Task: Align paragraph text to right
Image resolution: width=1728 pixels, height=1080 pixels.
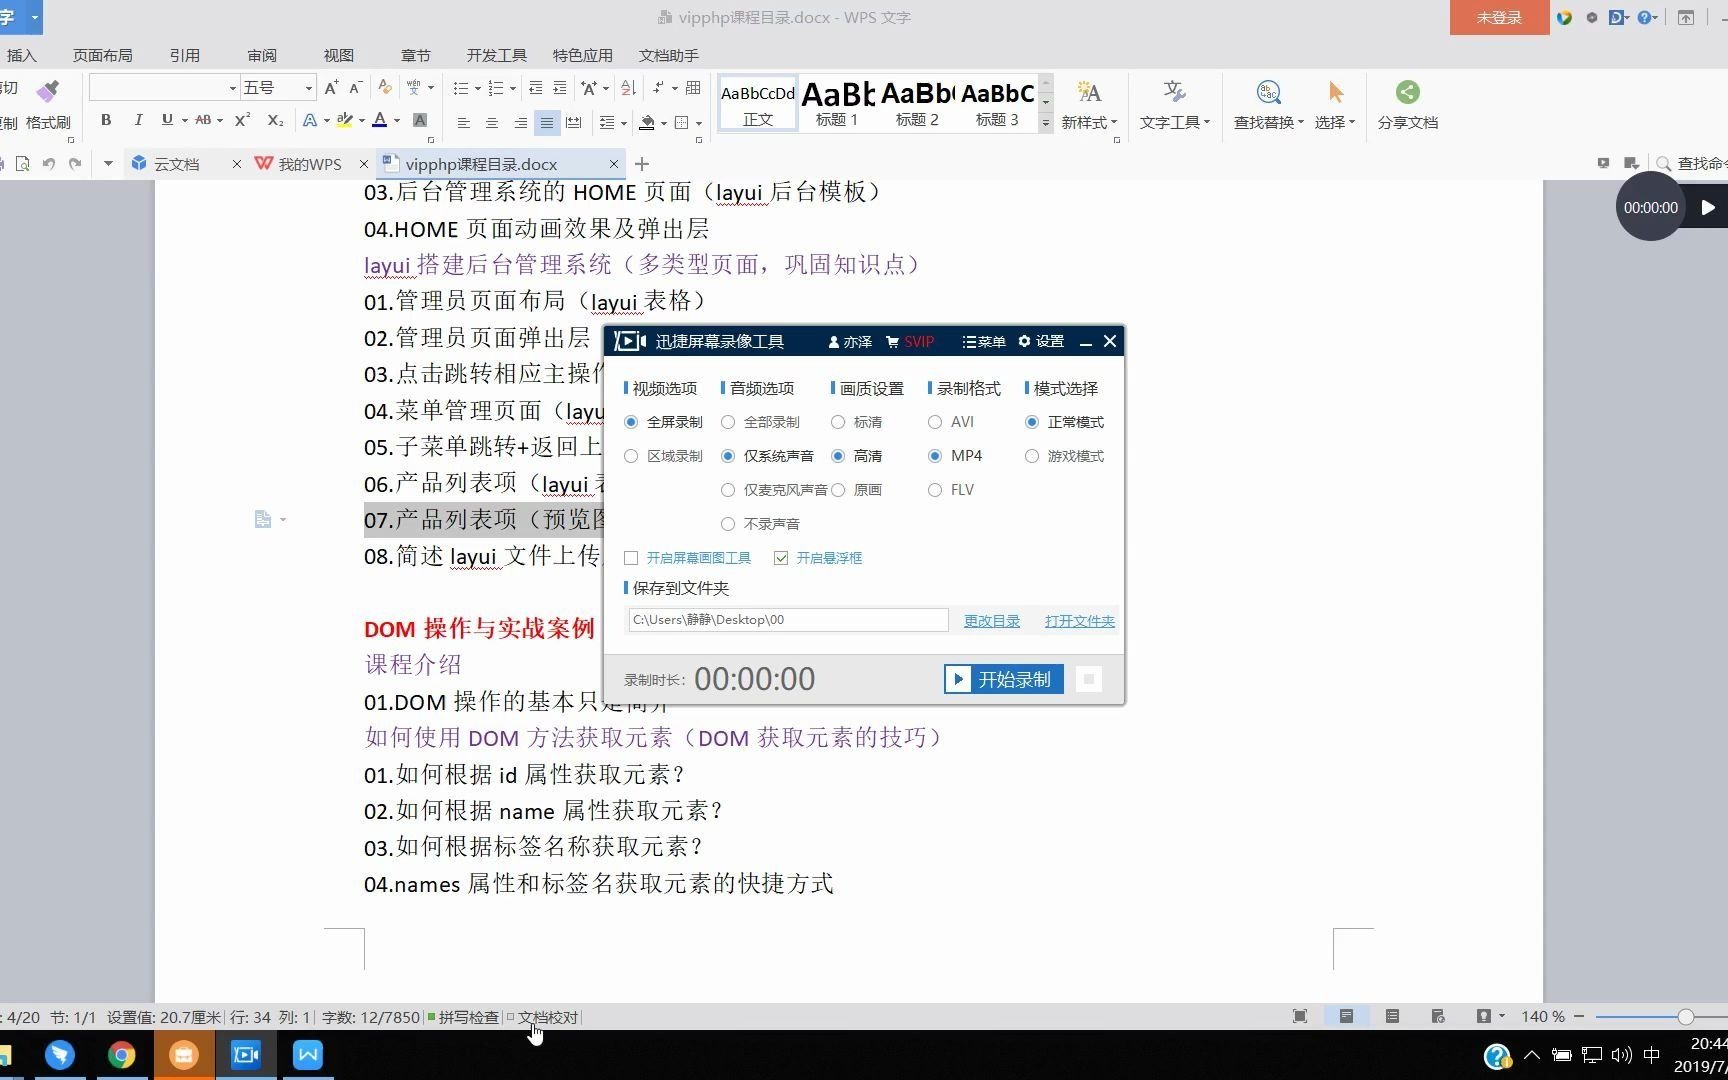Action: pos(520,122)
